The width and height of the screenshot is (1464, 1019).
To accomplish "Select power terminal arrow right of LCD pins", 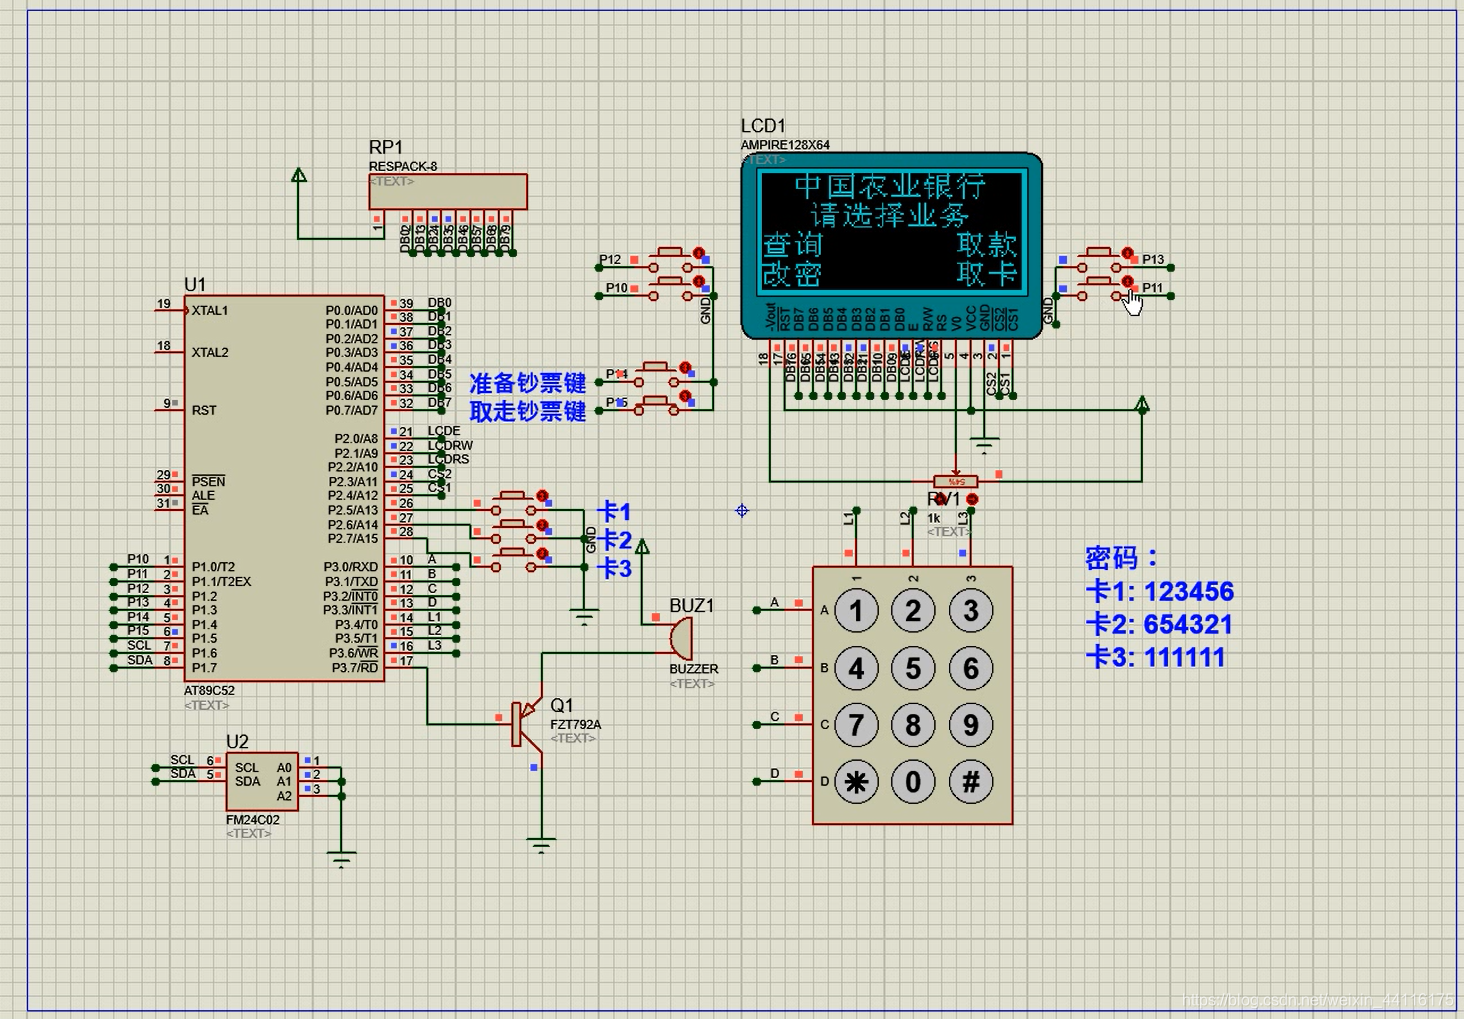I will [1142, 404].
